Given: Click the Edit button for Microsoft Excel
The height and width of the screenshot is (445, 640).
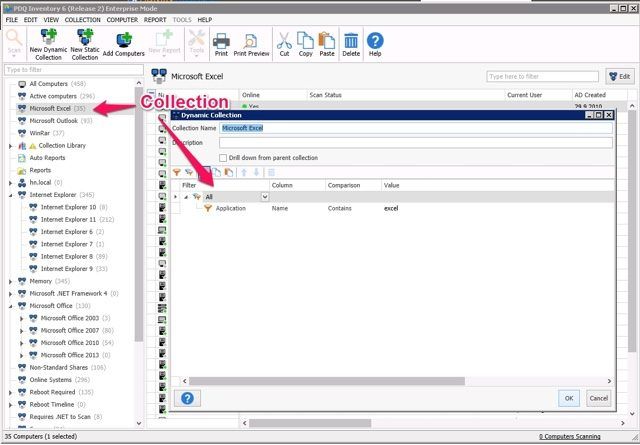Looking at the screenshot, I should tap(620, 76).
